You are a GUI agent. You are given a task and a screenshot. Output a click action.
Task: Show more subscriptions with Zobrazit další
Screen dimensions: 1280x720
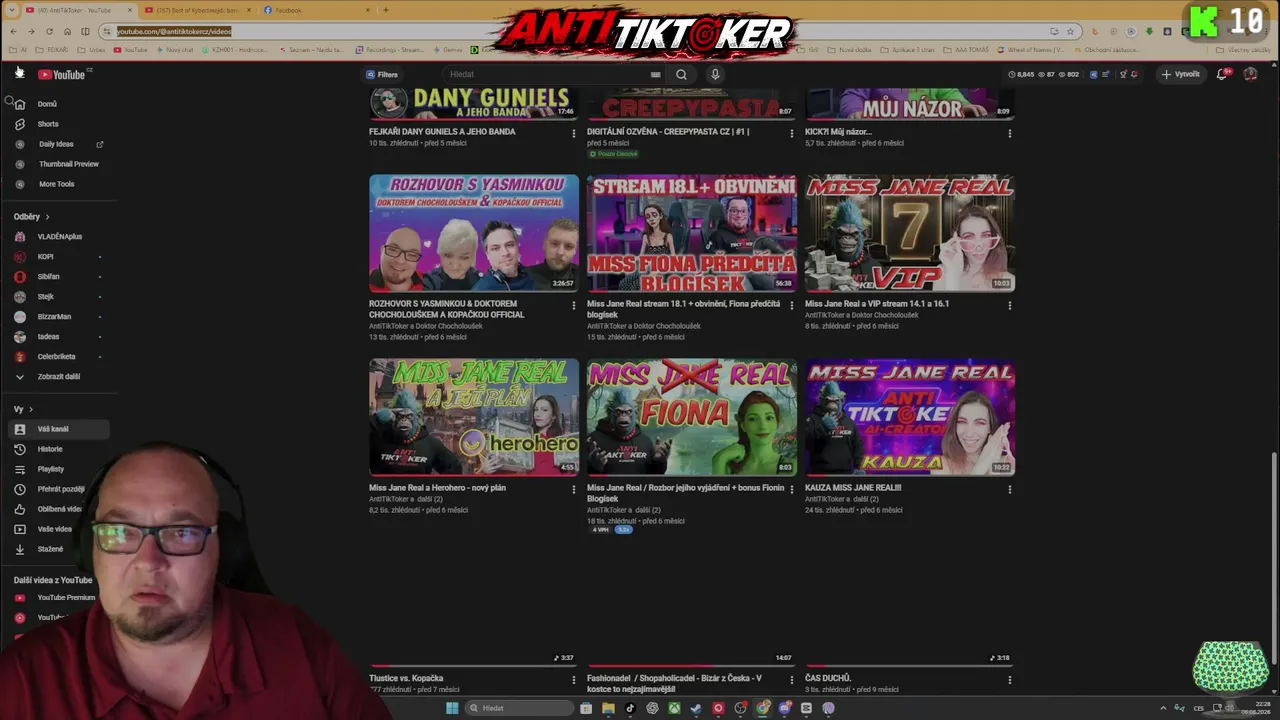(x=59, y=377)
